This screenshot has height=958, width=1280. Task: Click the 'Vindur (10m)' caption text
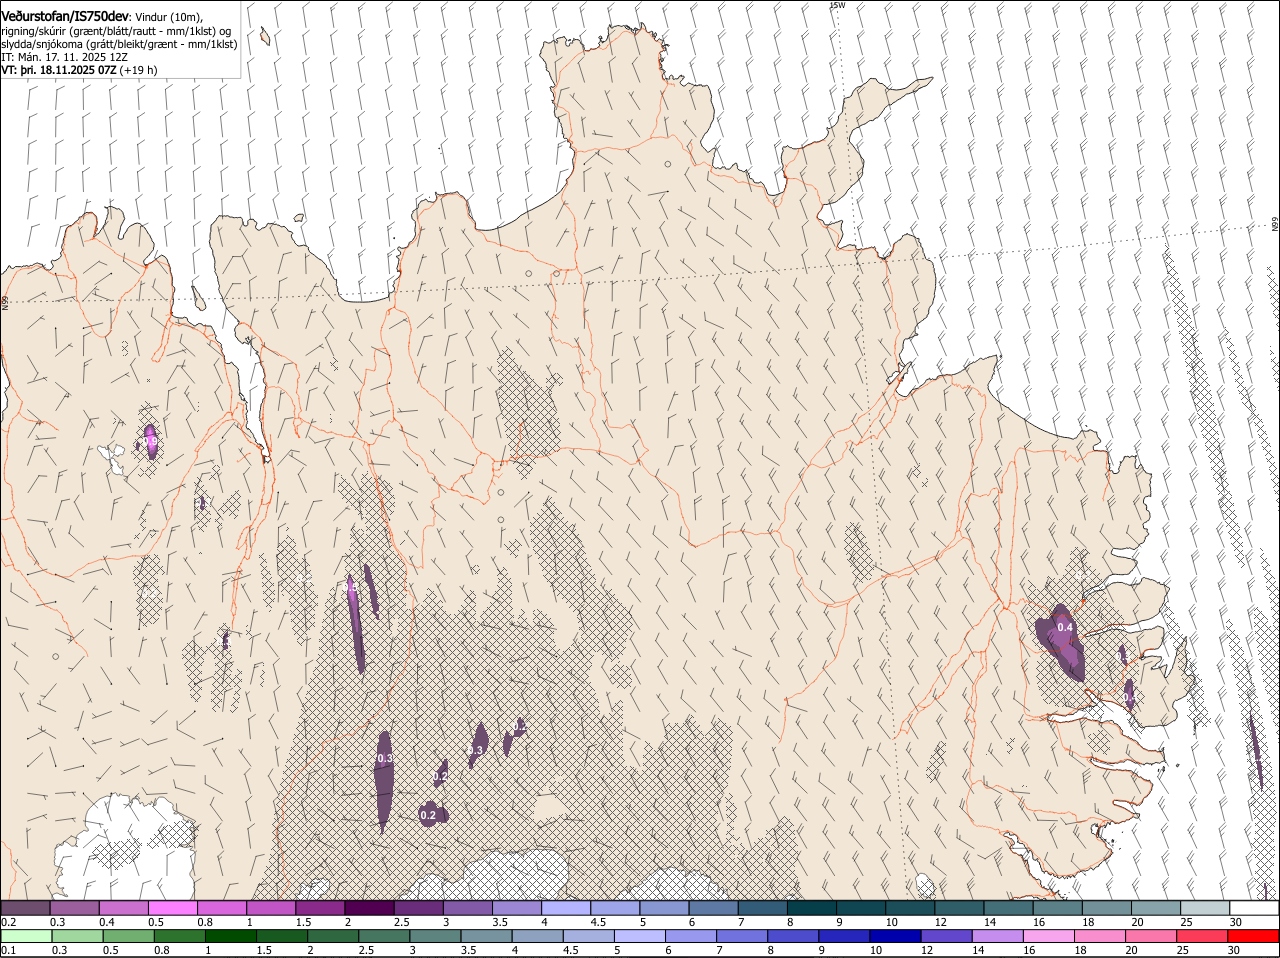pyautogui.click(x=168, y=18)
